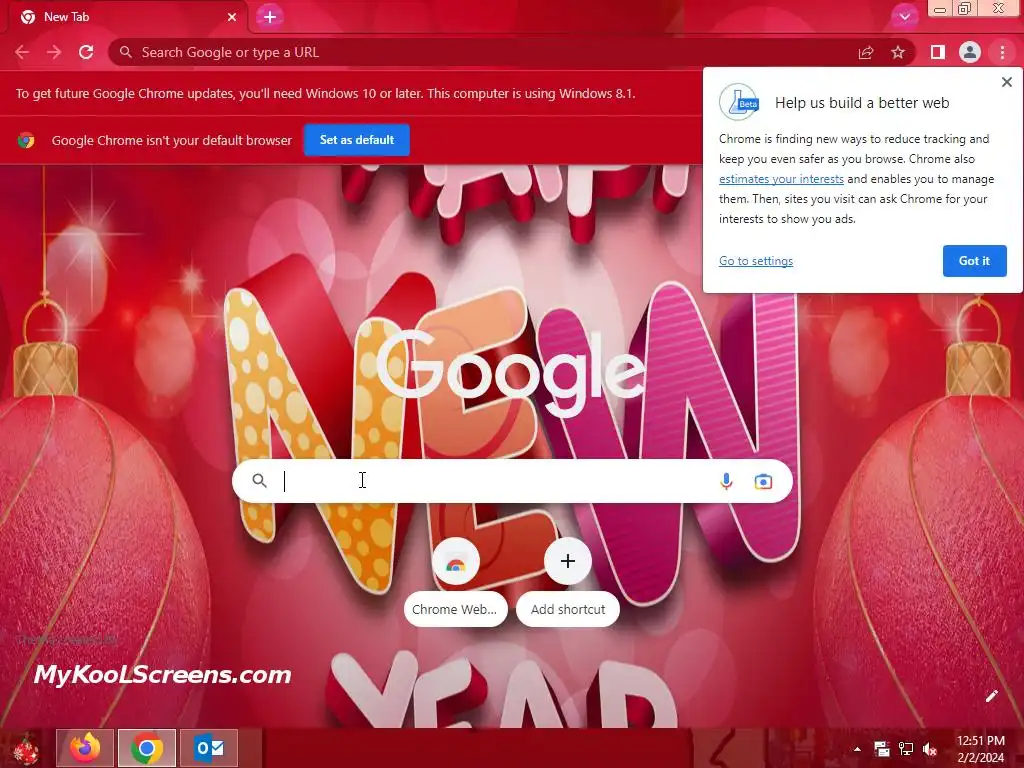
Task: Click the Action Center flag tray icon
Action: point(882,749)
